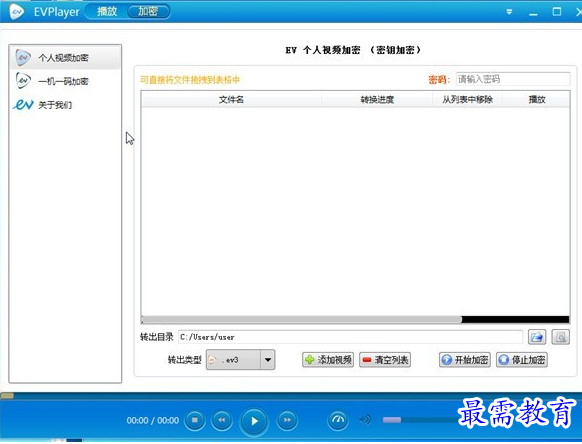Click the 可直接将文件拖拽到表格中 hint text

[x=190, y=80]
